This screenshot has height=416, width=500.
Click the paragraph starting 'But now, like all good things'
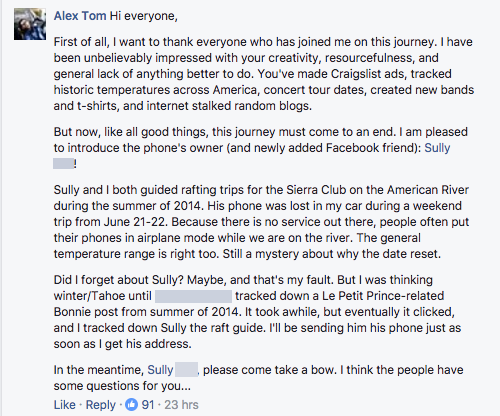261,148
